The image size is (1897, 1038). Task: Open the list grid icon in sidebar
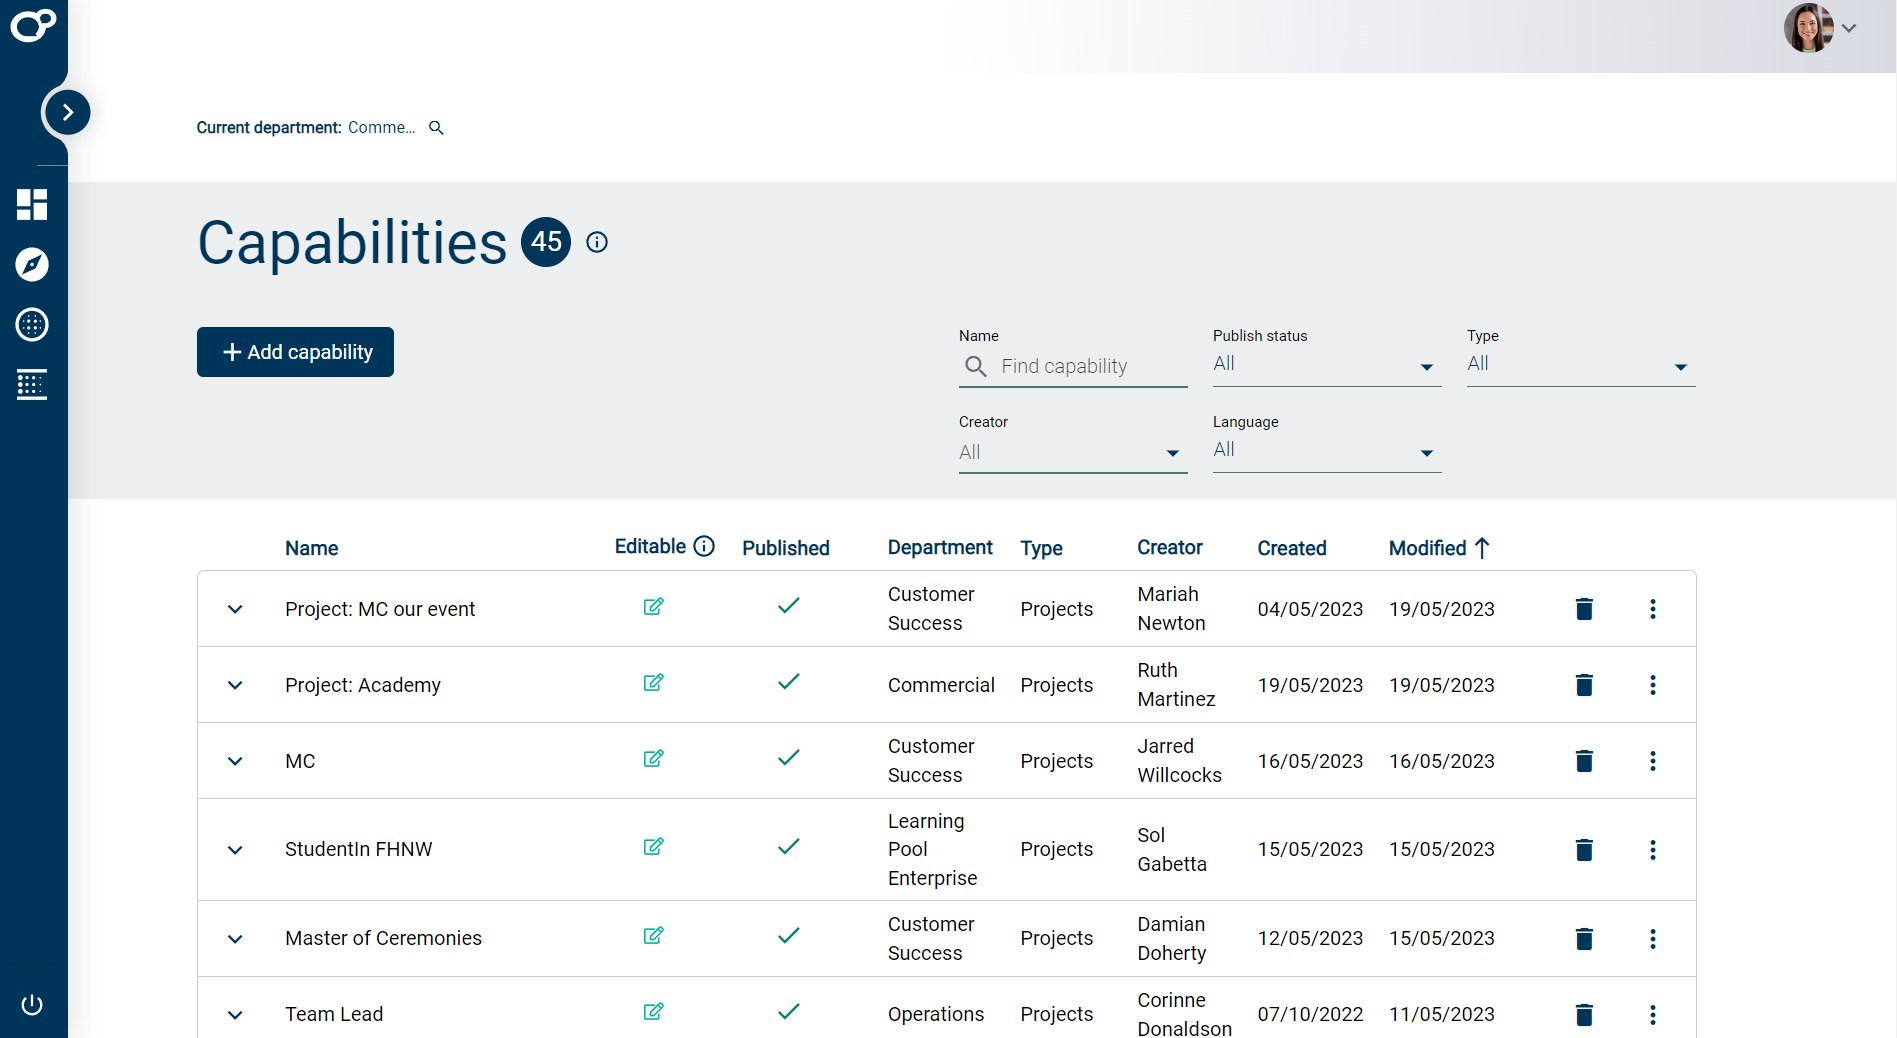click(32, 385)
